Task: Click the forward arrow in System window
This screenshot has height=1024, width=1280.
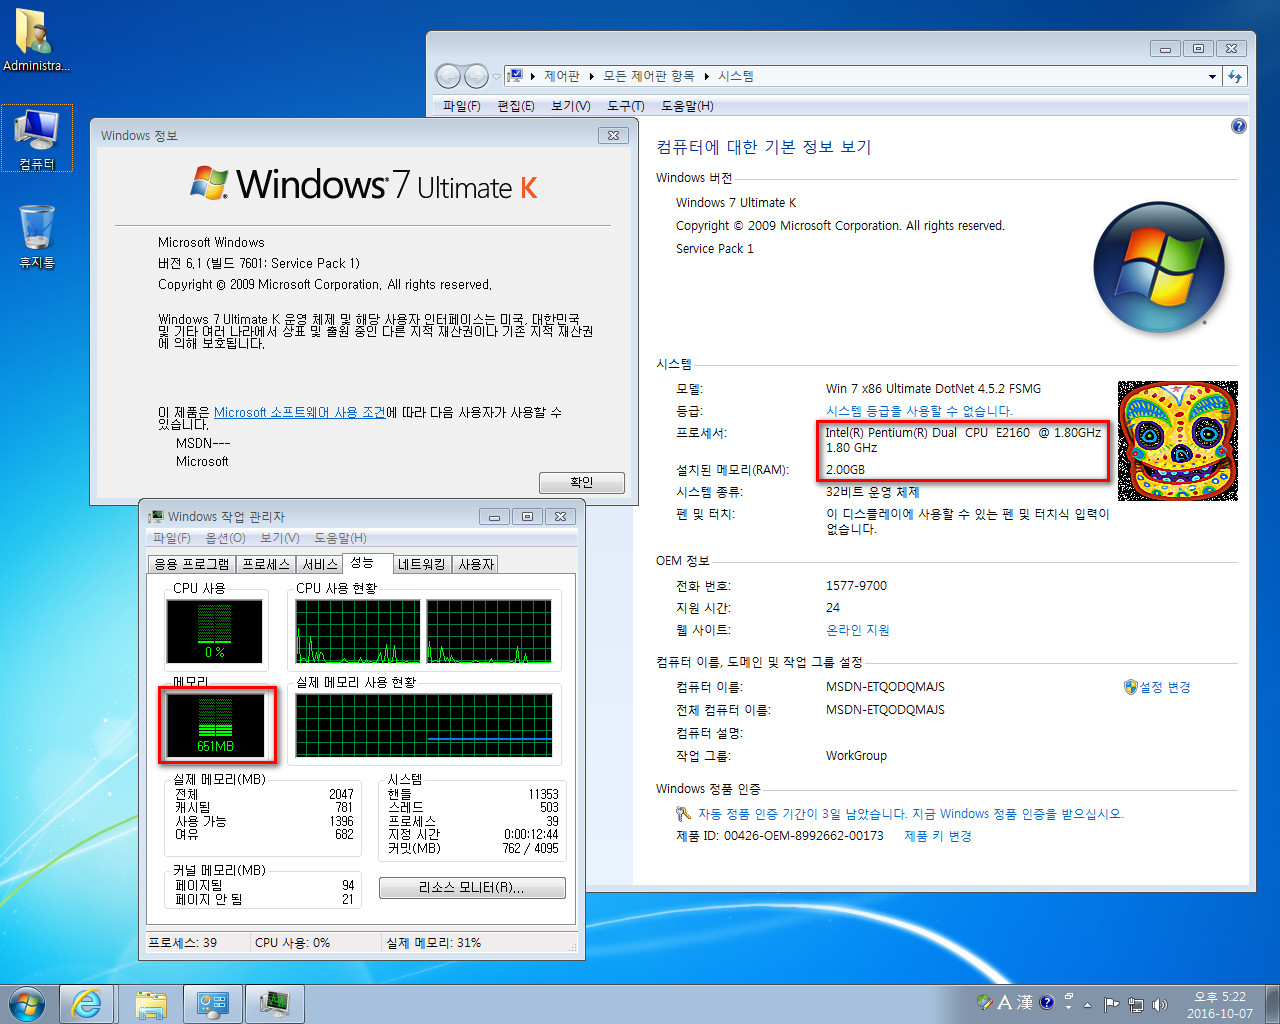Action: coord(476,76)
